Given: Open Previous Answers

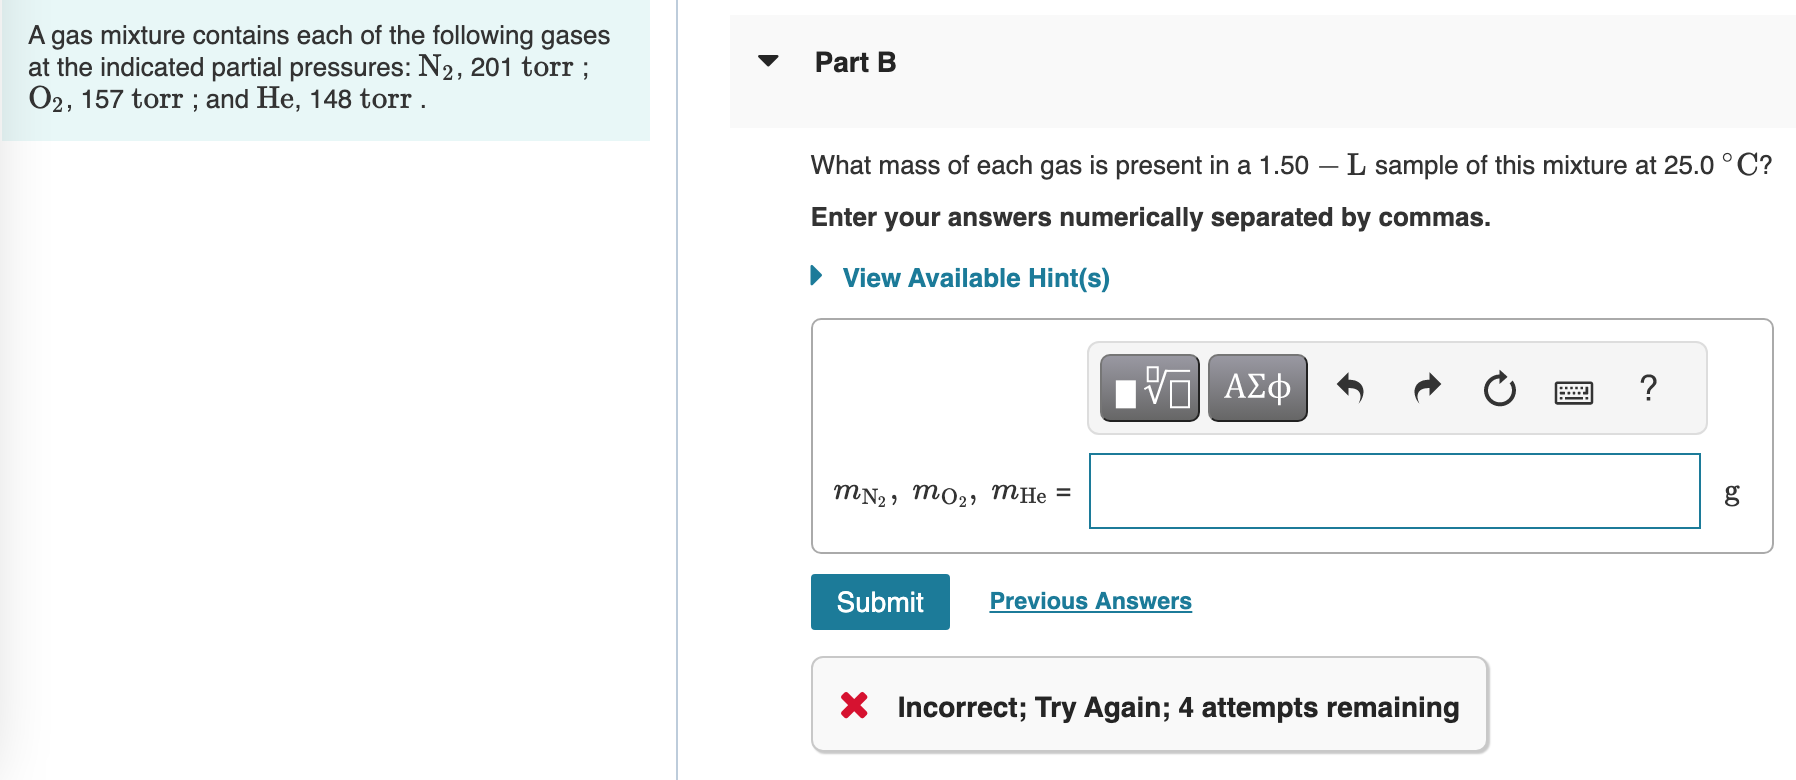Looking at the screenshot, I should [x=1090, y=600].
